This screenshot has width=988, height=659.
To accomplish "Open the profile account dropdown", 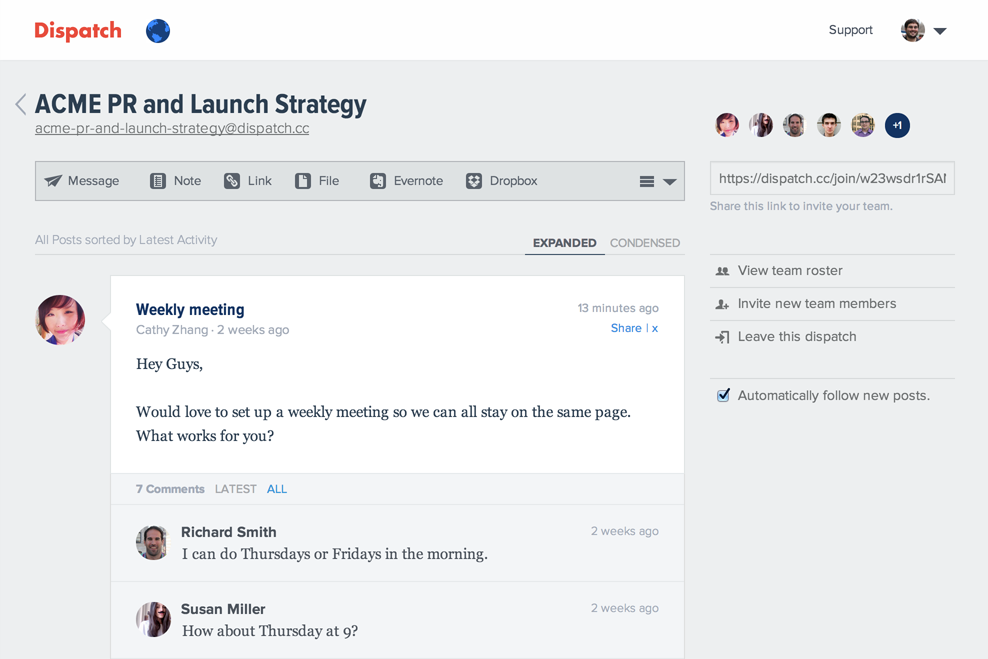I will pyautogui.click(x=939, y=30).
